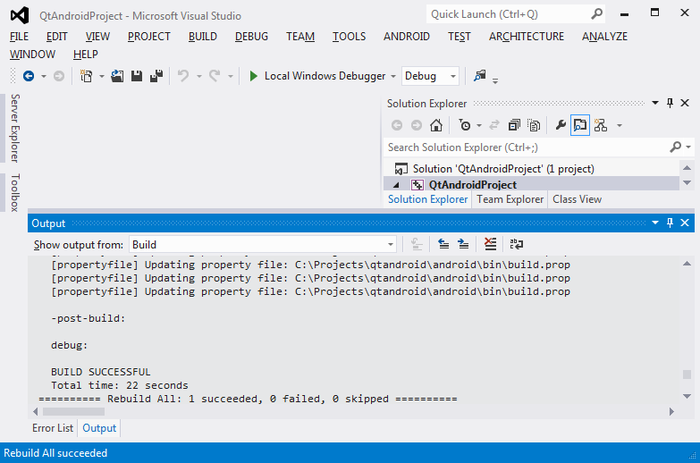Image resolution: width=700 pixels, height=463 pixels.
Task: Go to next message in Output
Action: (463, 244)
